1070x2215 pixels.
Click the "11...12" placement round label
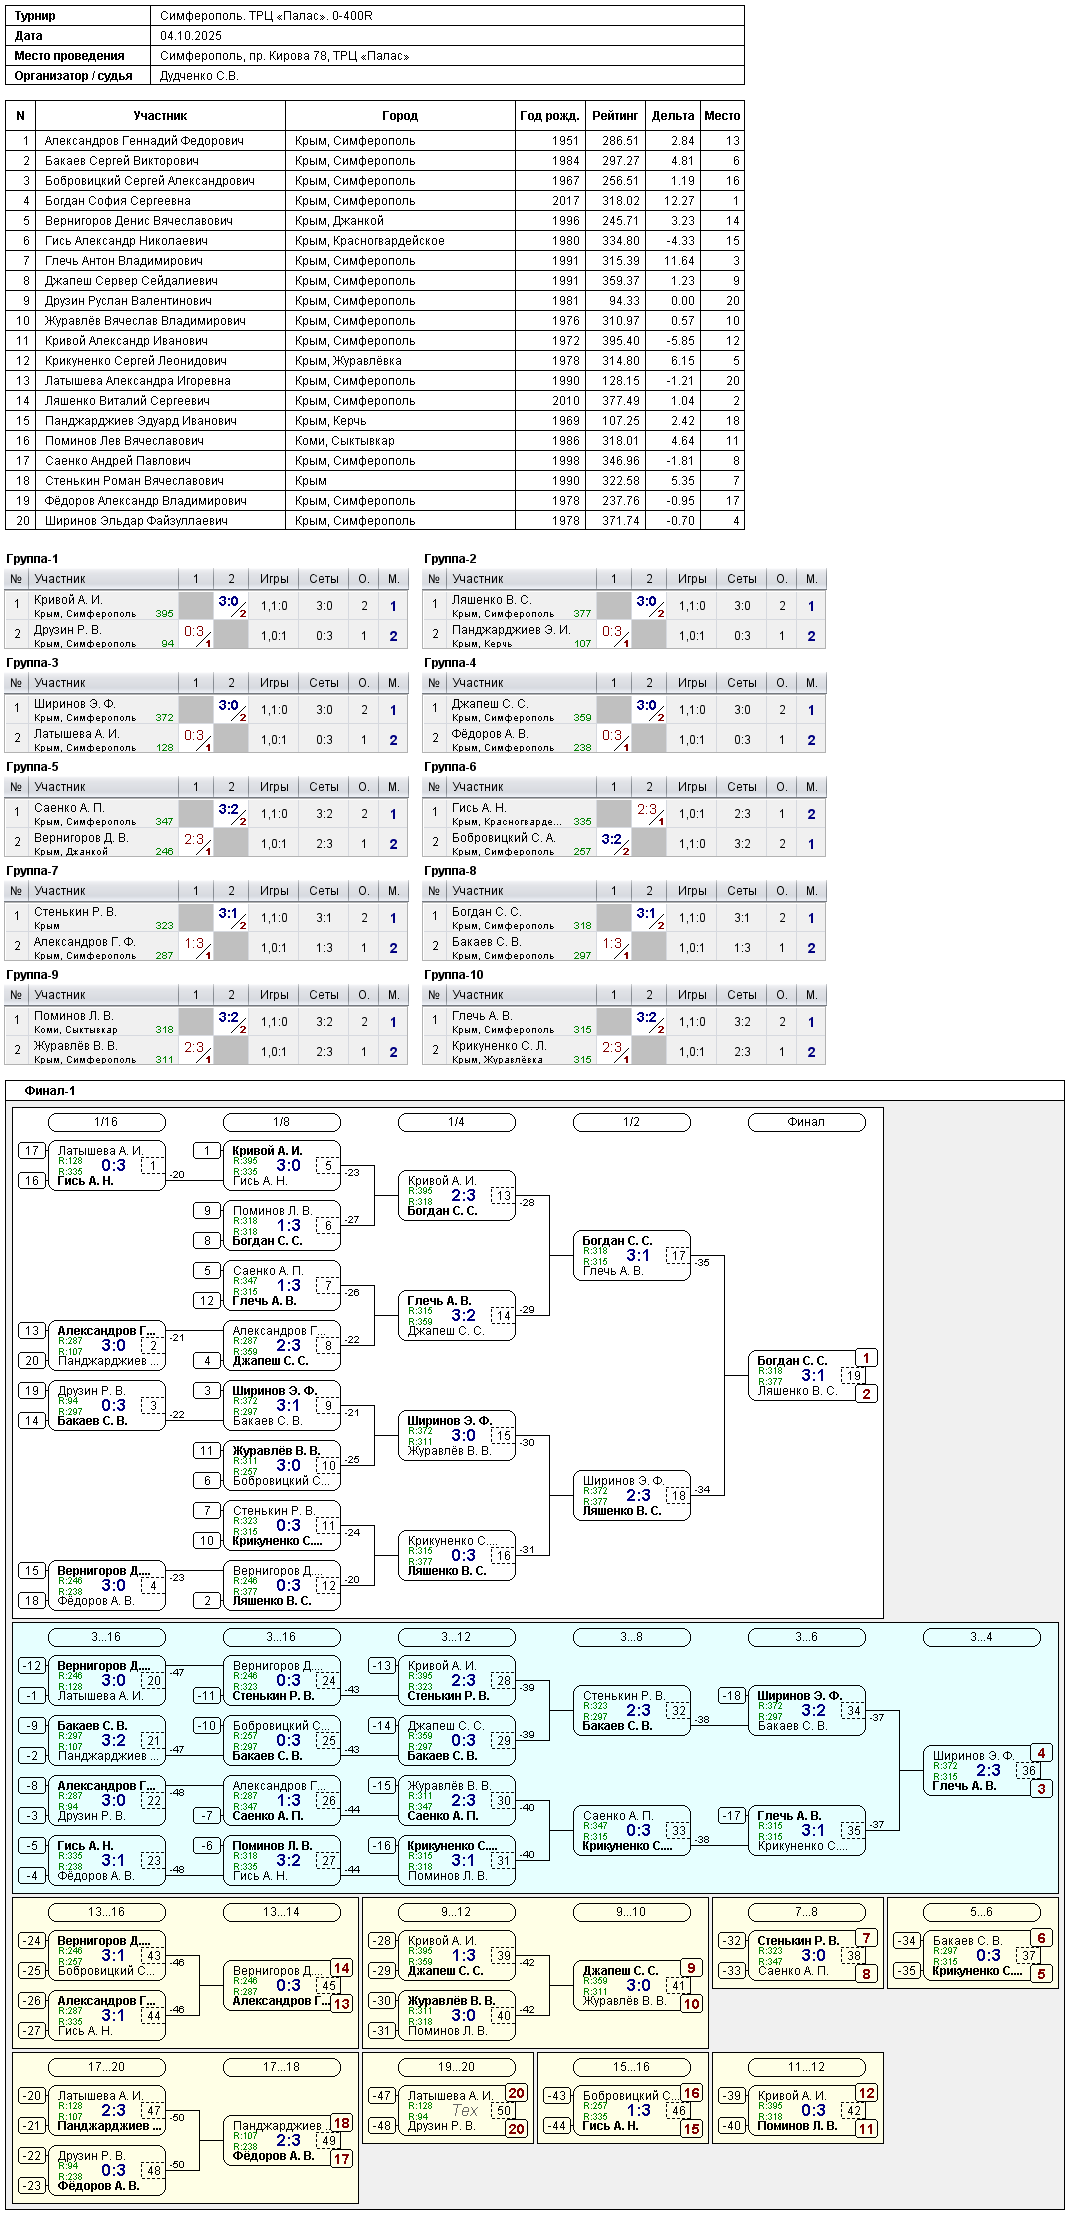click(806, 2067)
